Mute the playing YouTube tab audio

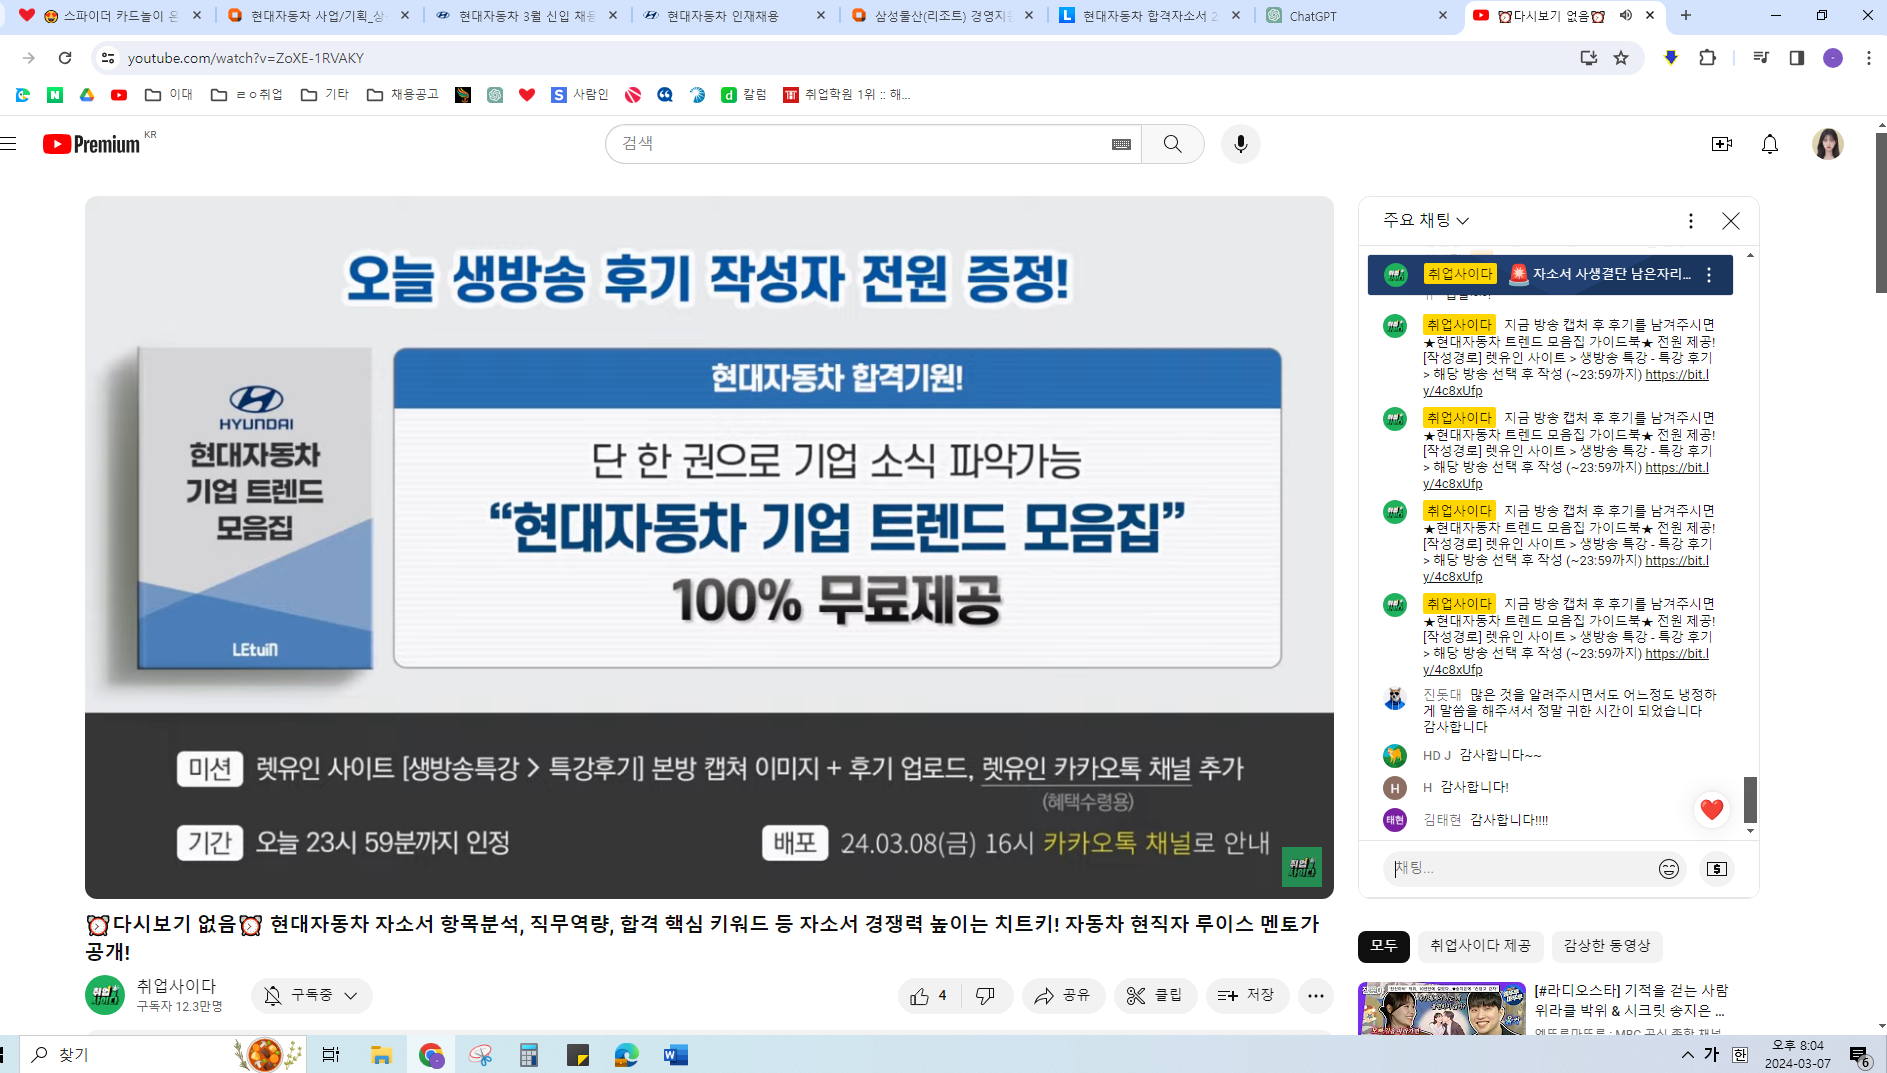(1625, 15)
